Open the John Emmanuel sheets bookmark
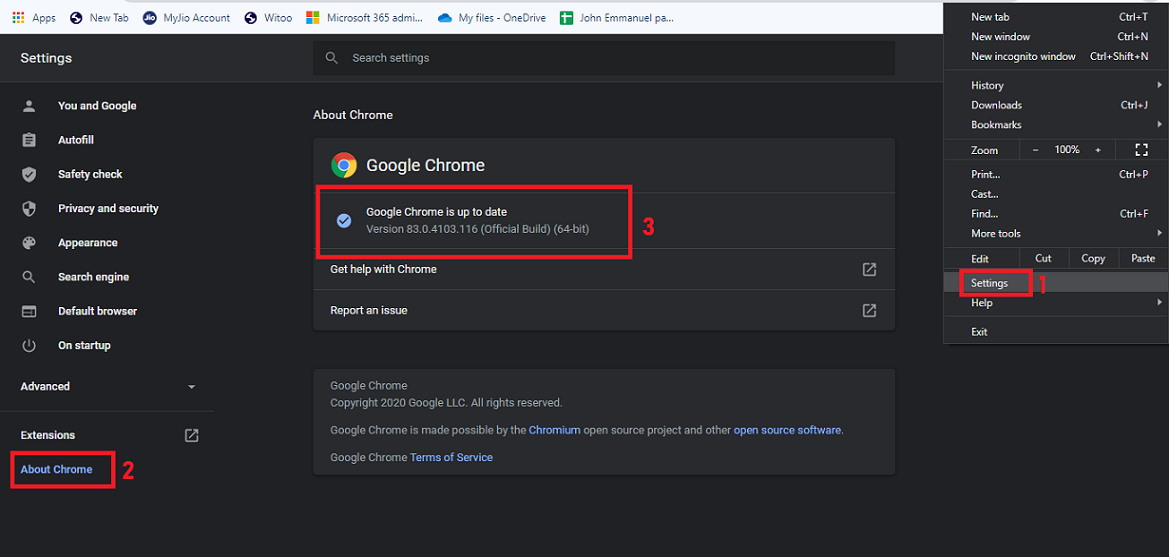 click(617, 18)
